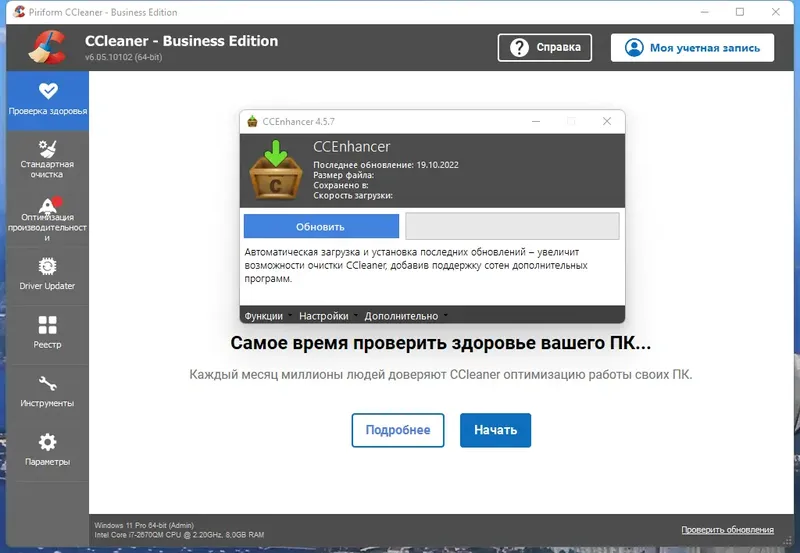
Task: Click the Начать button
Action: coord(495,430)
